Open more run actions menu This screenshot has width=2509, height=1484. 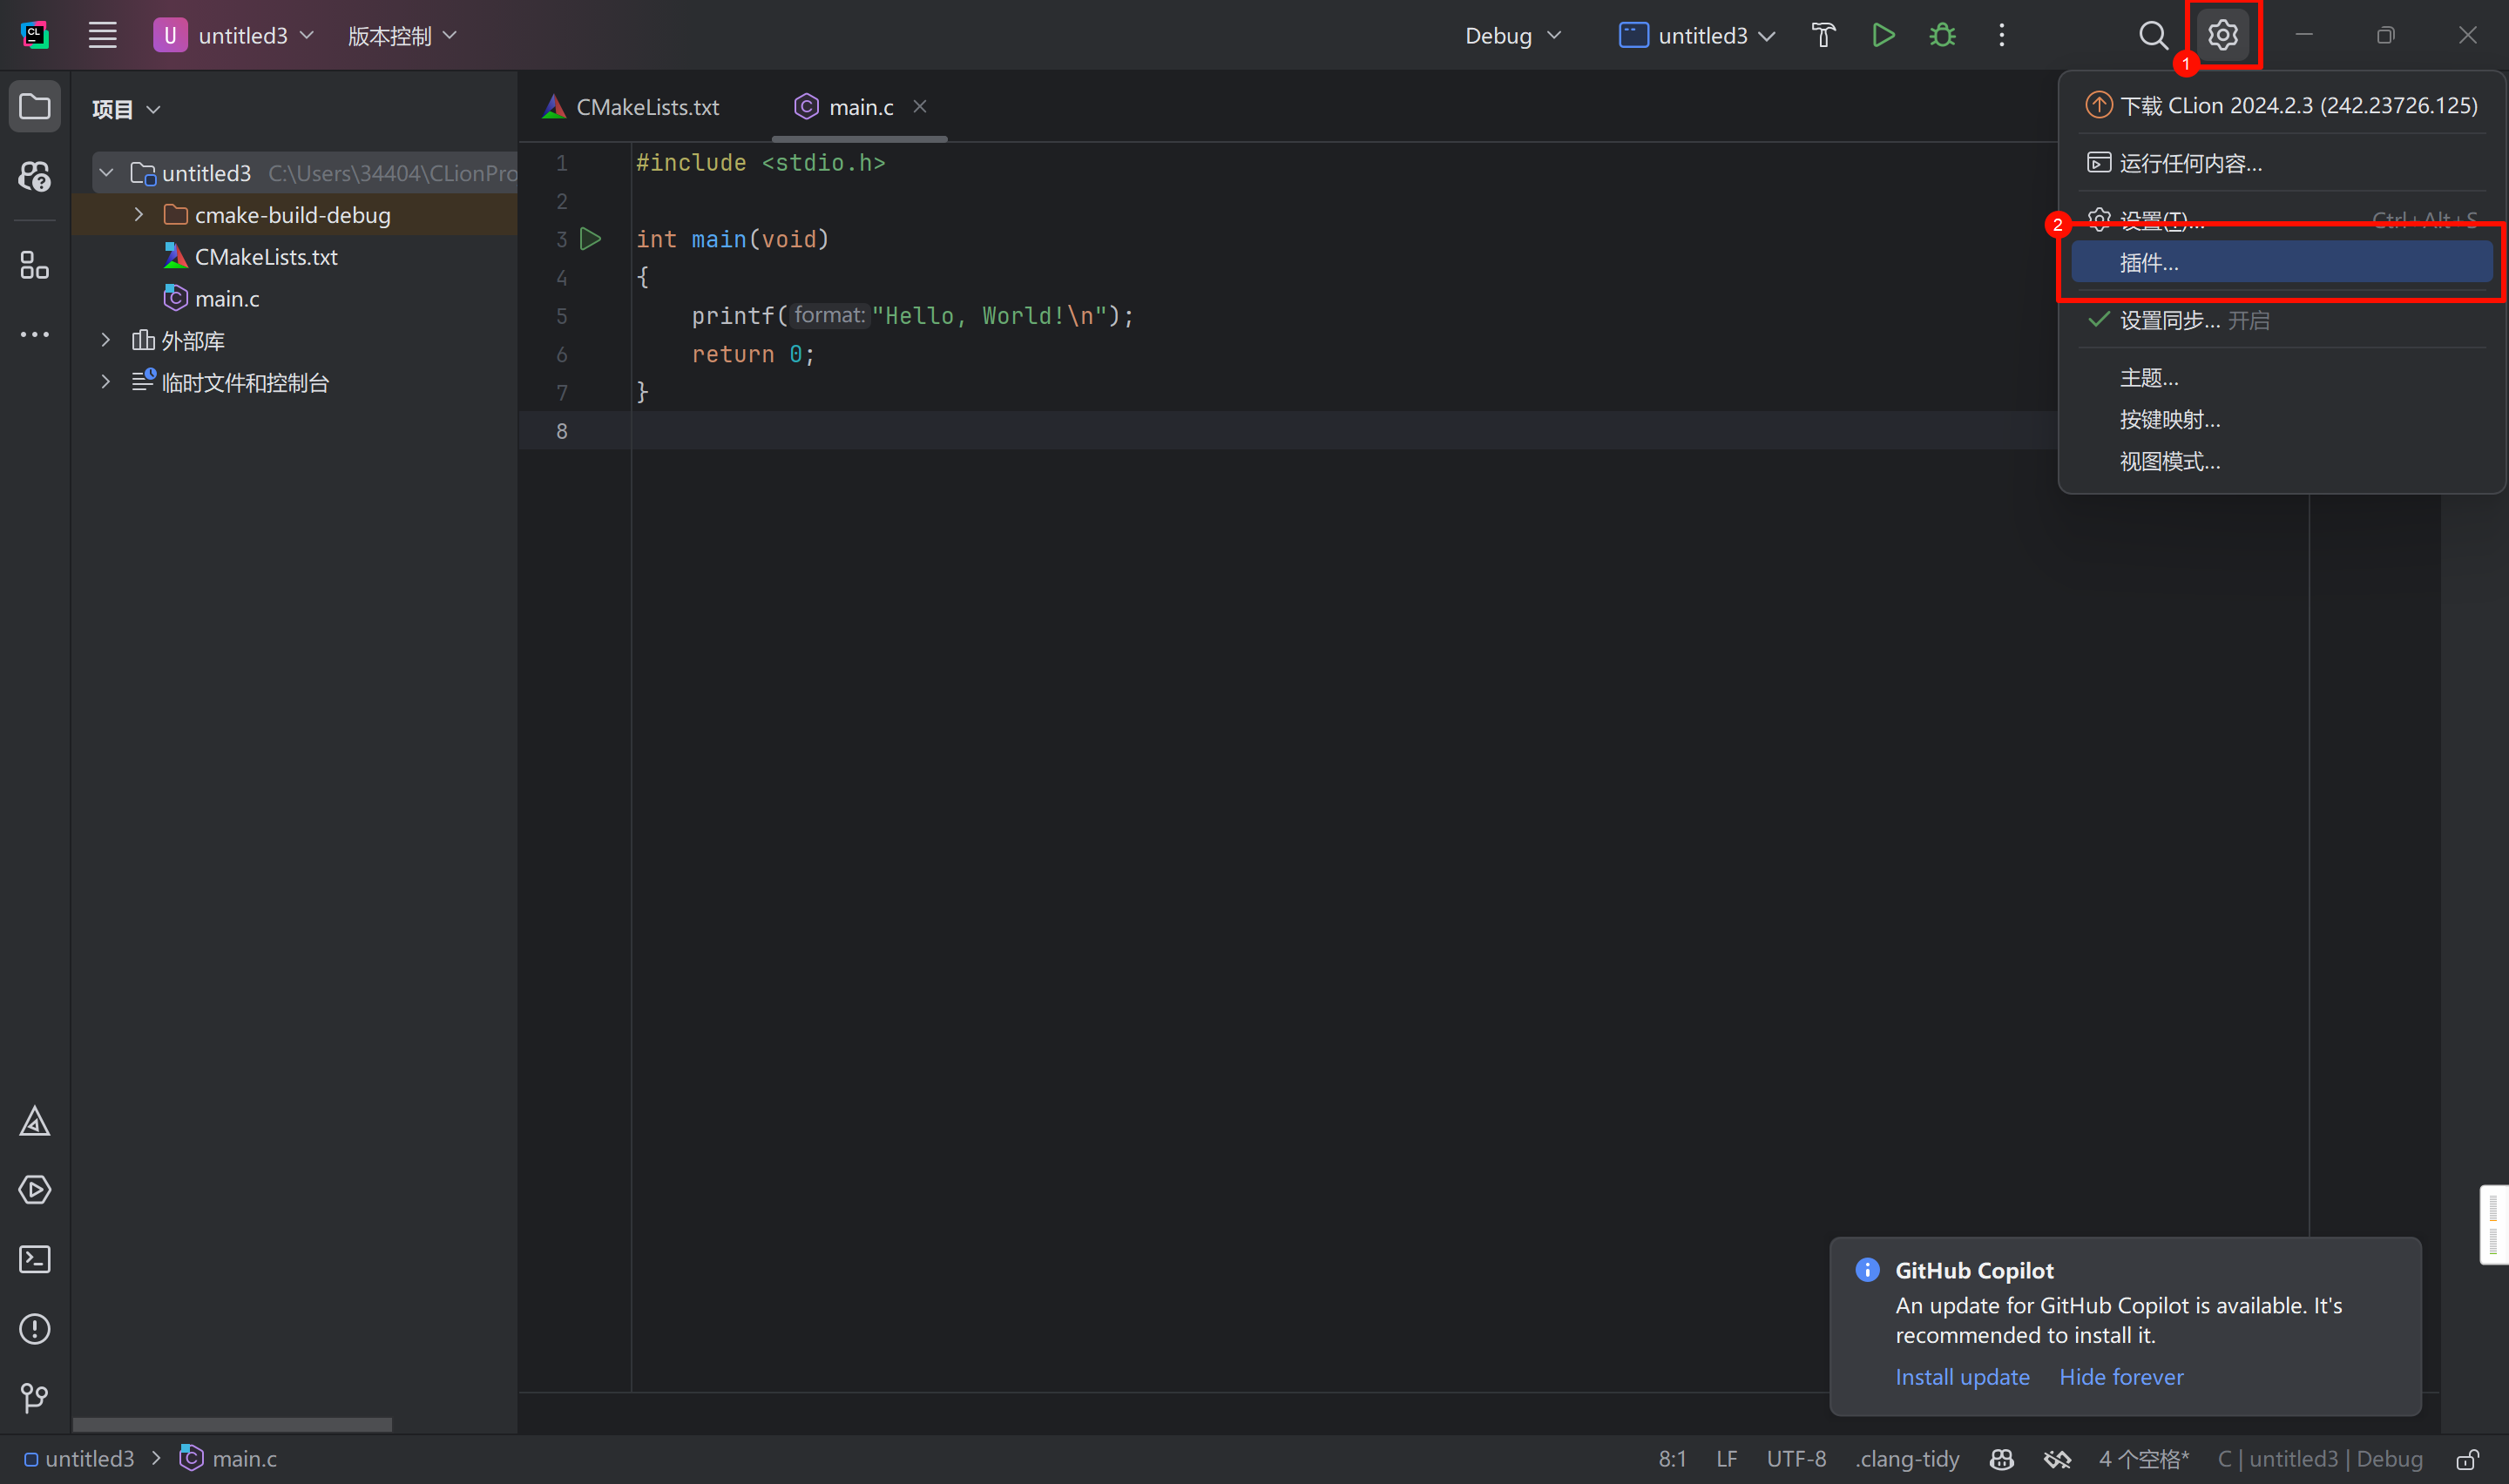click(x=2002, y=35)
